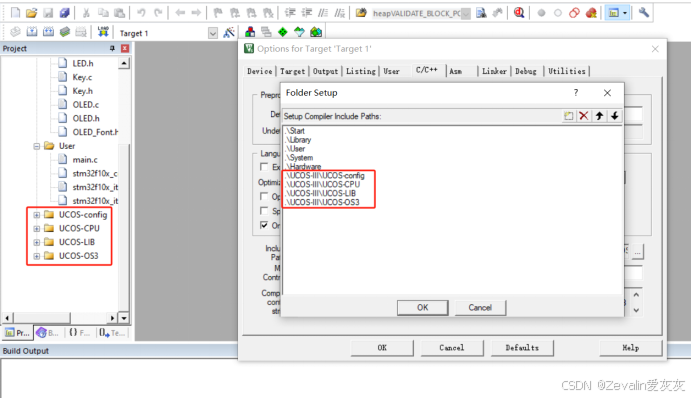Click the Folder Setup '?' help button
Screen dimensions: 692x399
[575, 93]
